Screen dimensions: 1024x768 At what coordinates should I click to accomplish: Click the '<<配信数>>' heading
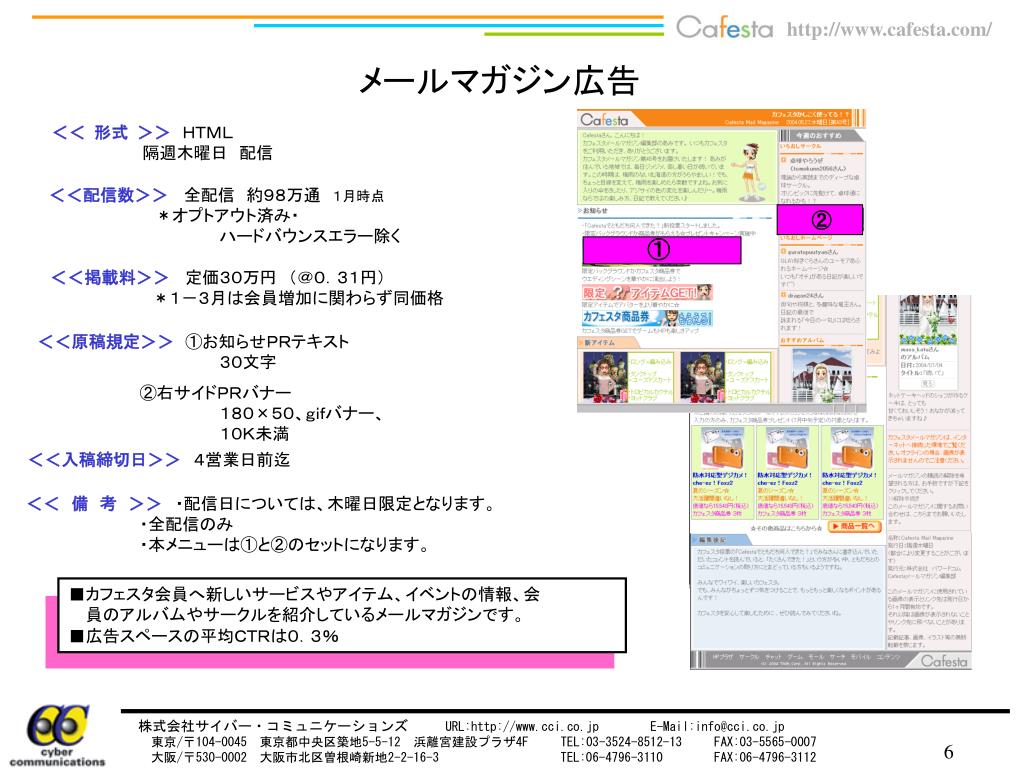(108, 195)
